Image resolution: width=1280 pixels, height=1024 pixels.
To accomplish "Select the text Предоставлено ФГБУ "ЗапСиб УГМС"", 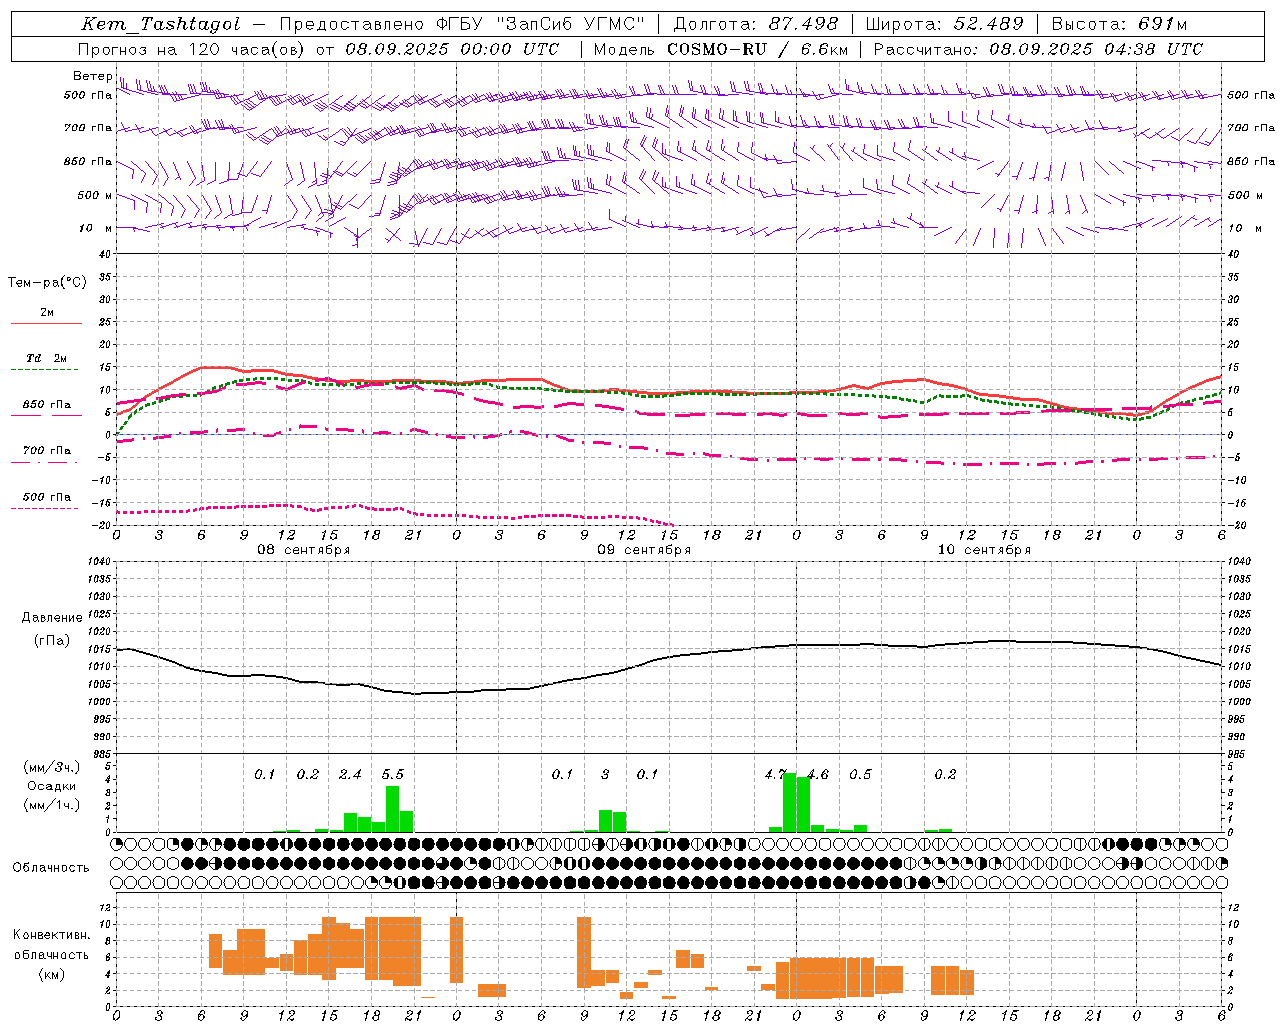I will click(462, 25).
